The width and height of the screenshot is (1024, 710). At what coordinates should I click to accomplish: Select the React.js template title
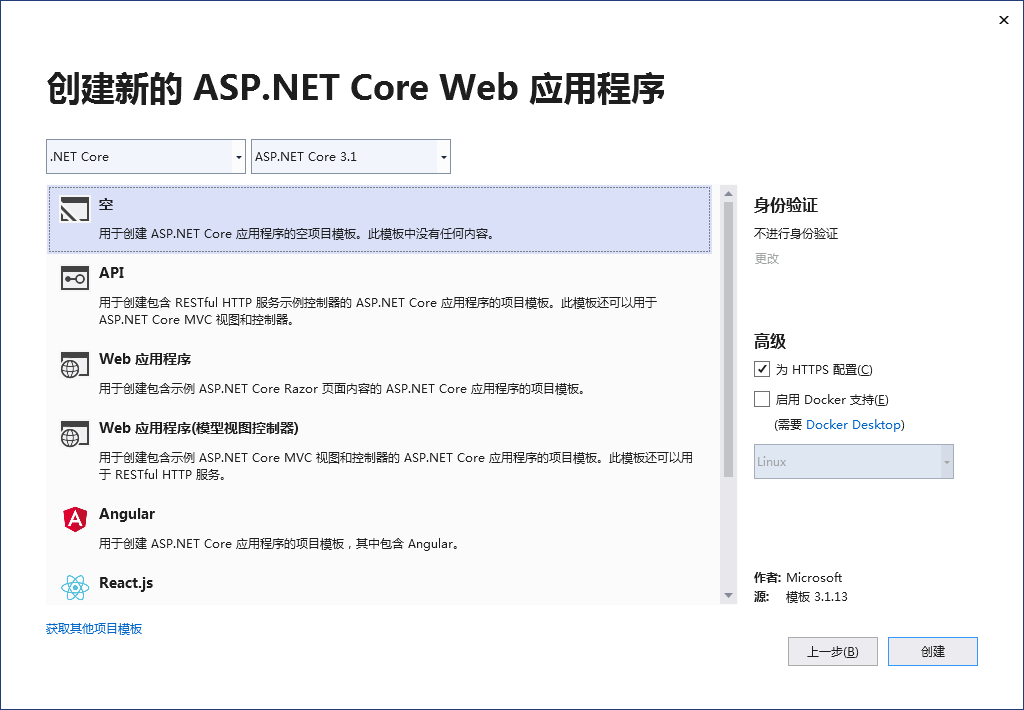pos(126,583)
